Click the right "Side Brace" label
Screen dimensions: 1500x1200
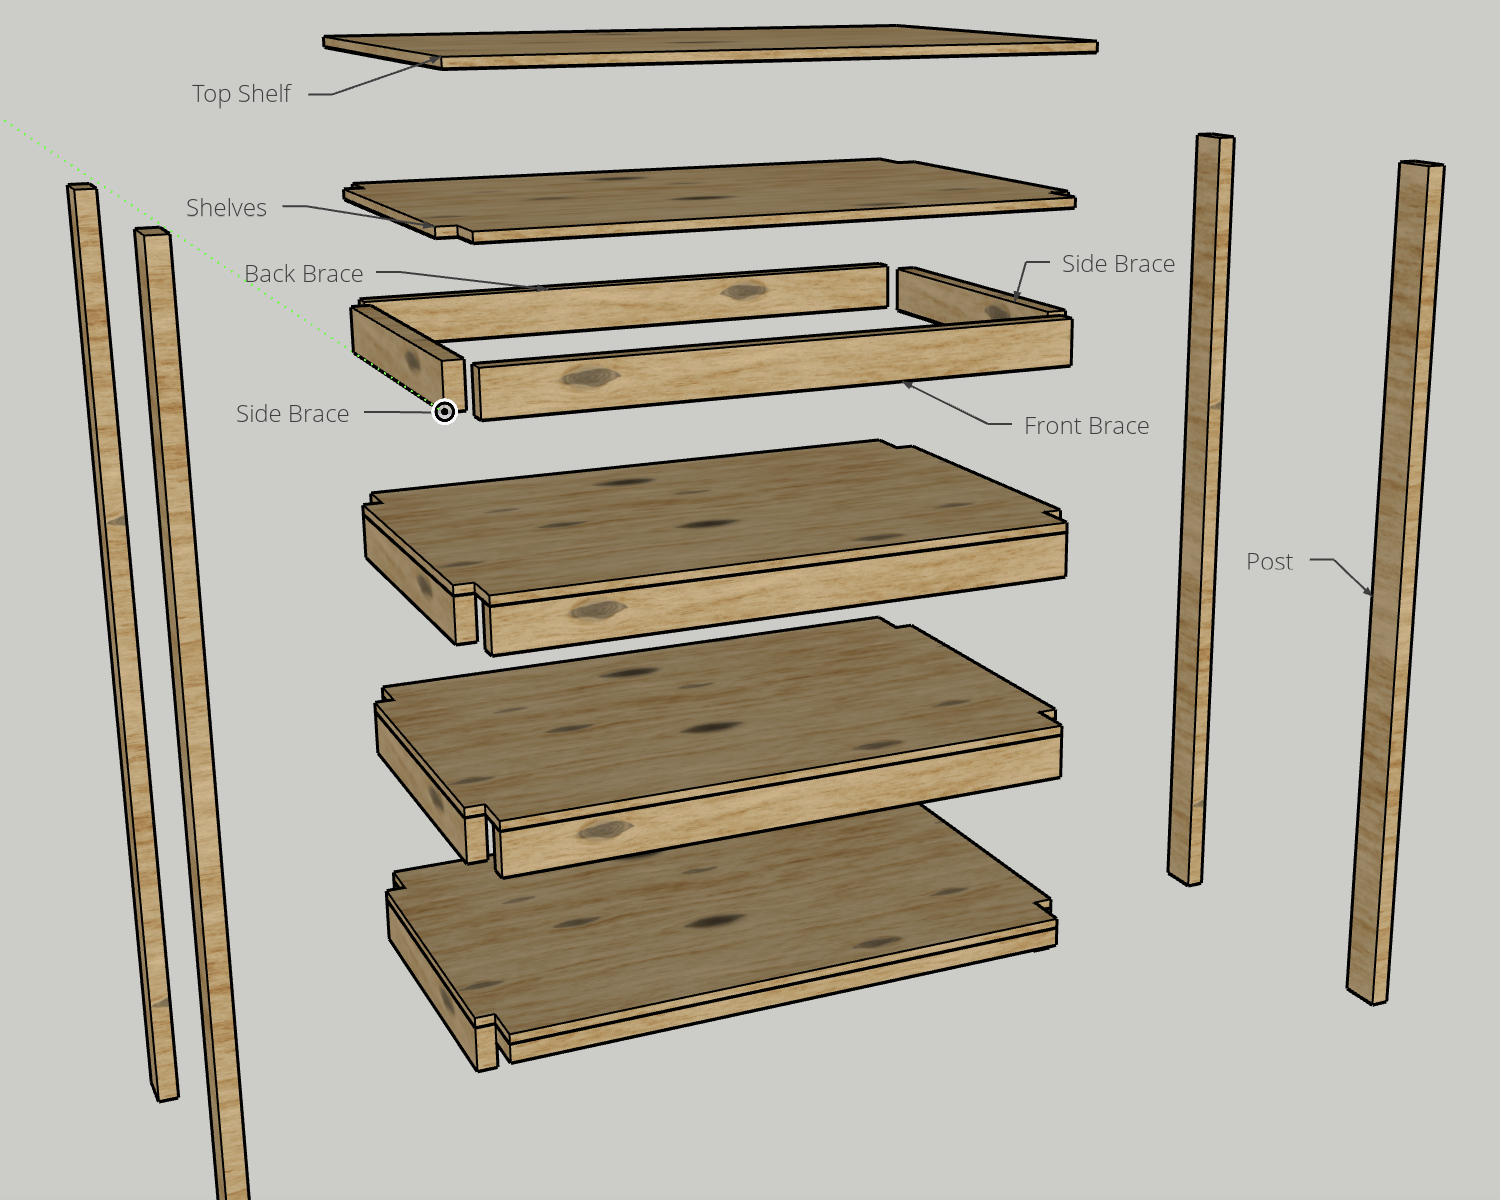pos(1118,264)
